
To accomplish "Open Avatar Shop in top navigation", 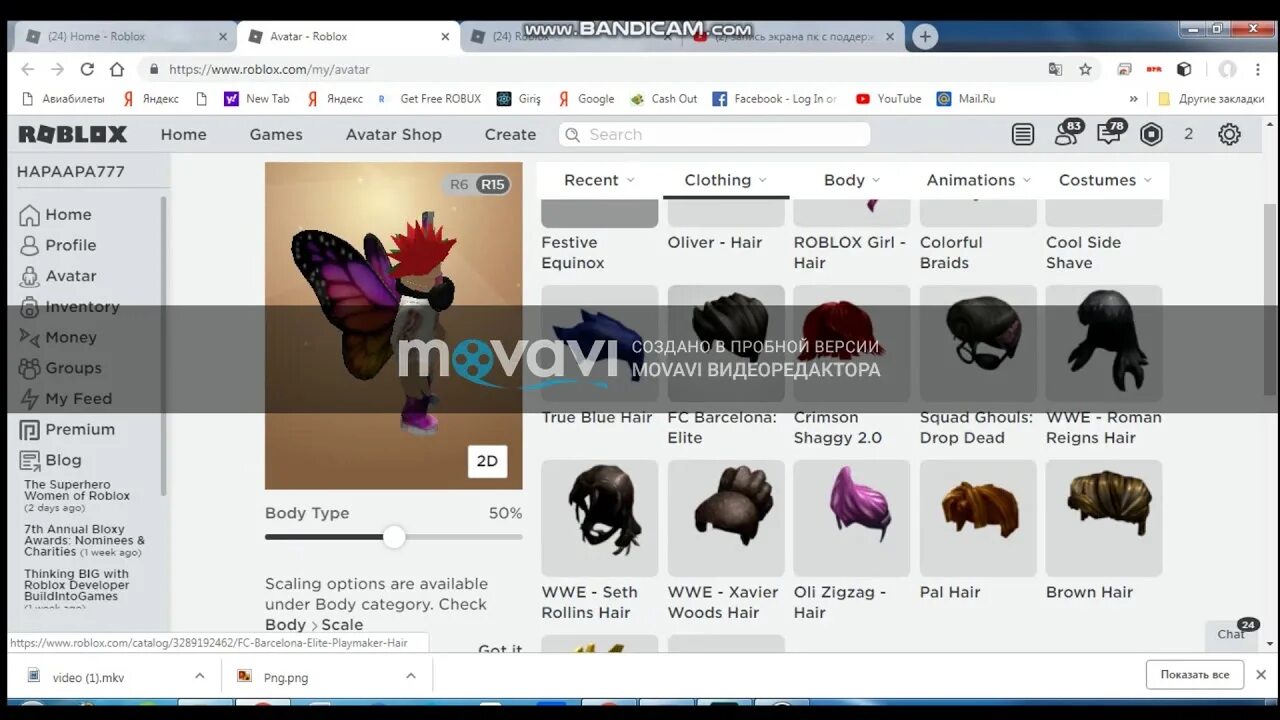I will coord(394,134).
